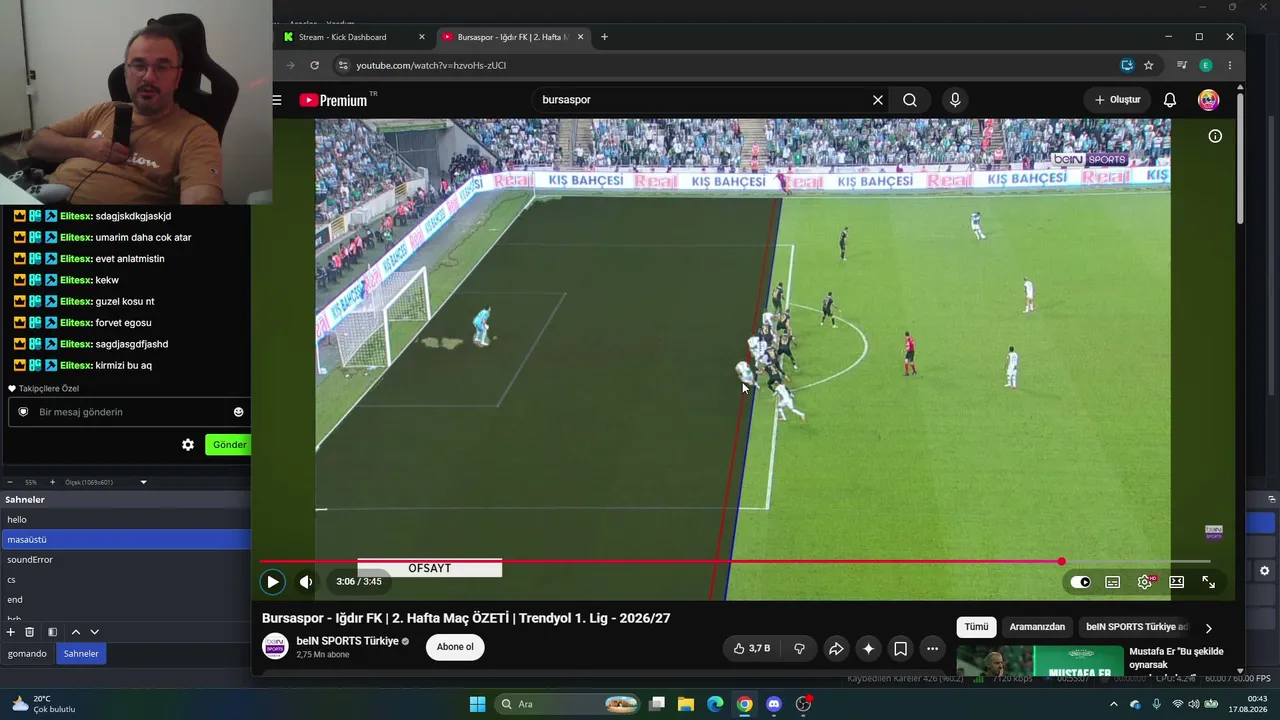
Task: Zoom out the OBS preview
Action: (x=10, y=482)
